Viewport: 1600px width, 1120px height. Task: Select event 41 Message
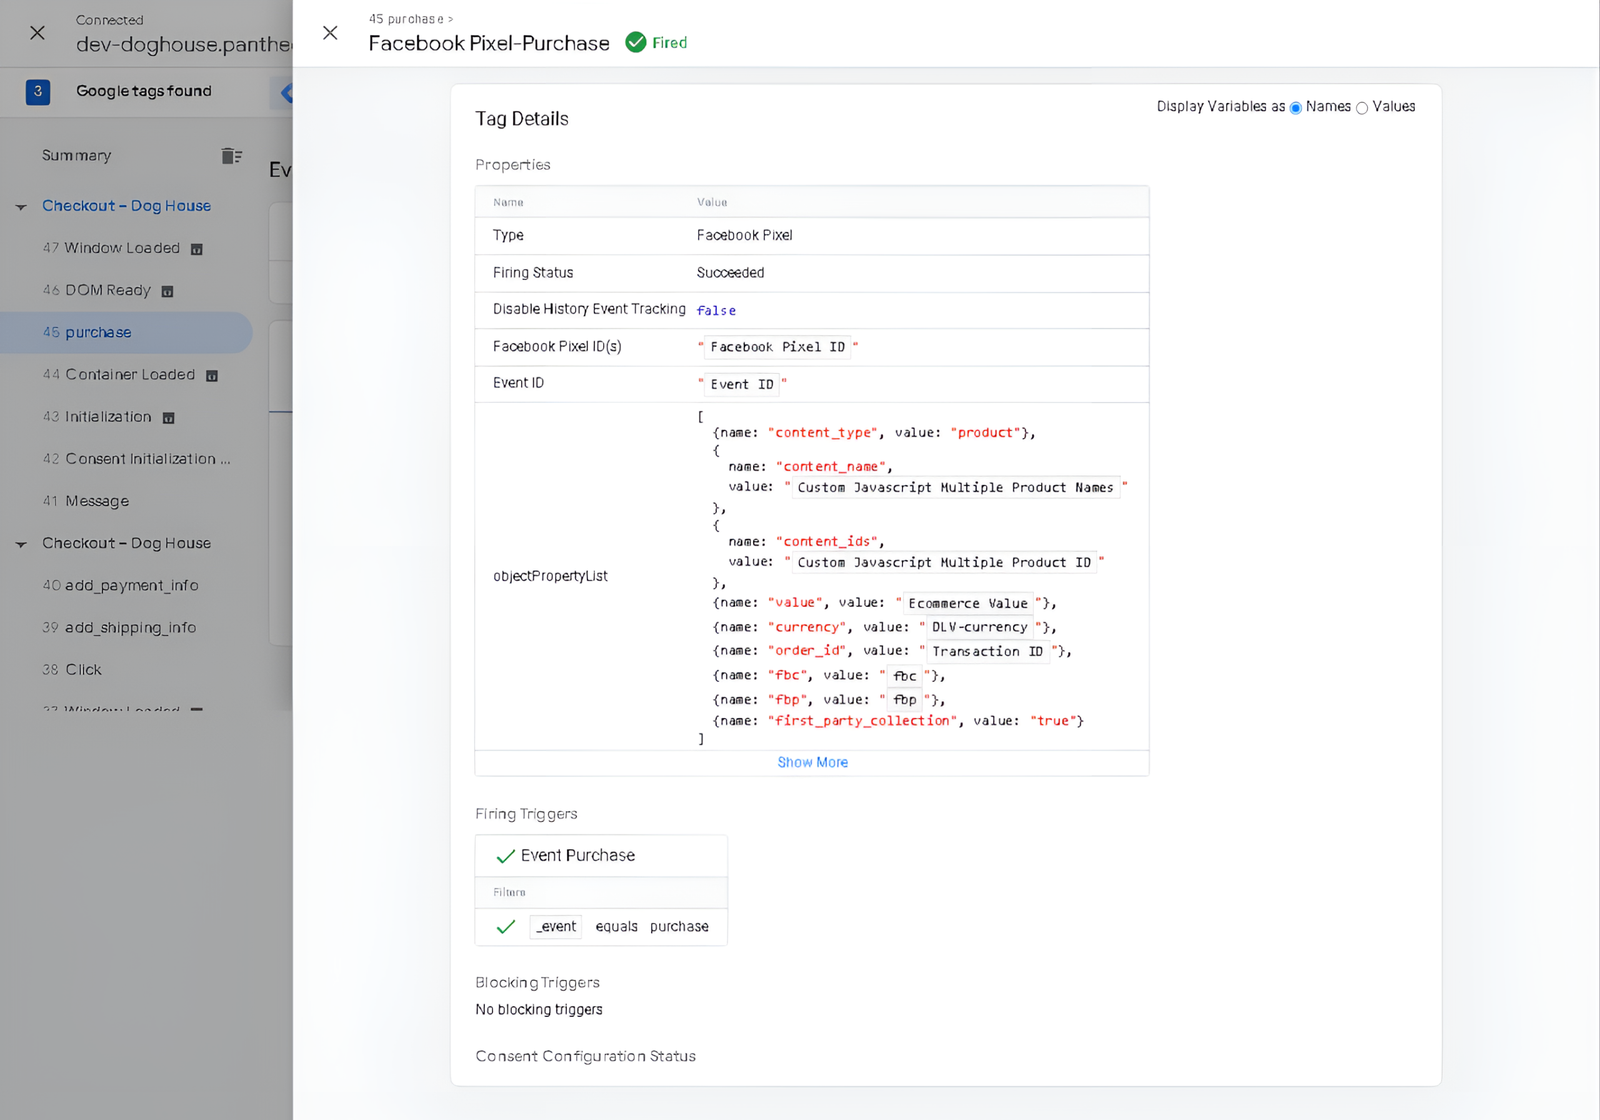[x=85, y=501]
